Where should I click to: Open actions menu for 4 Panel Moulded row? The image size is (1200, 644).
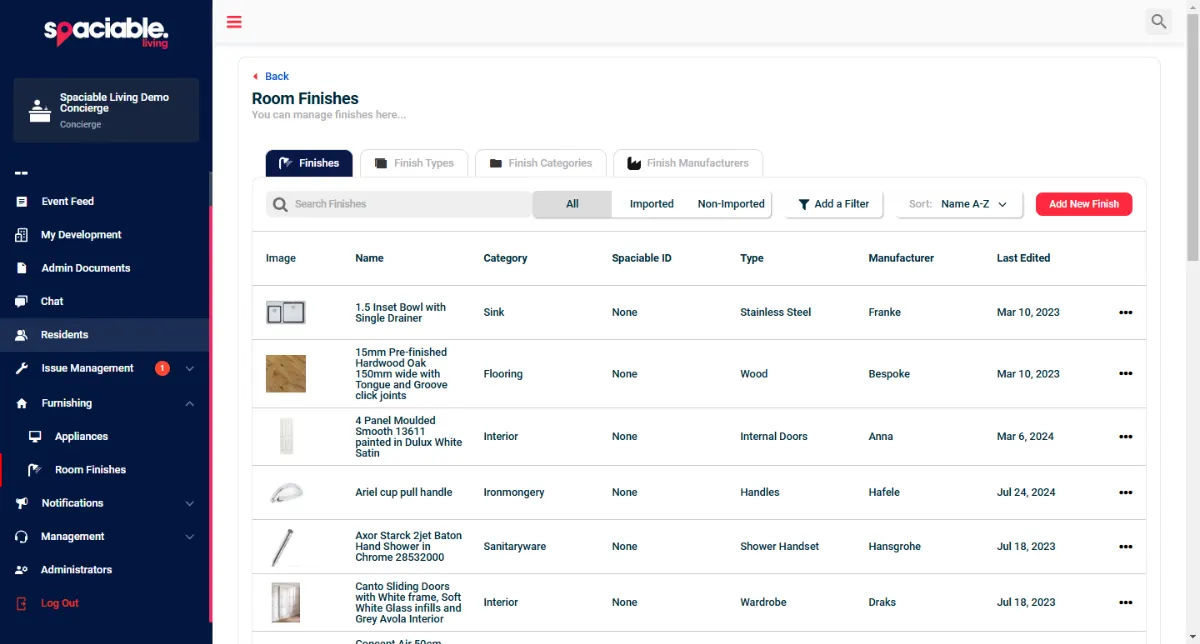[1125, 437]
